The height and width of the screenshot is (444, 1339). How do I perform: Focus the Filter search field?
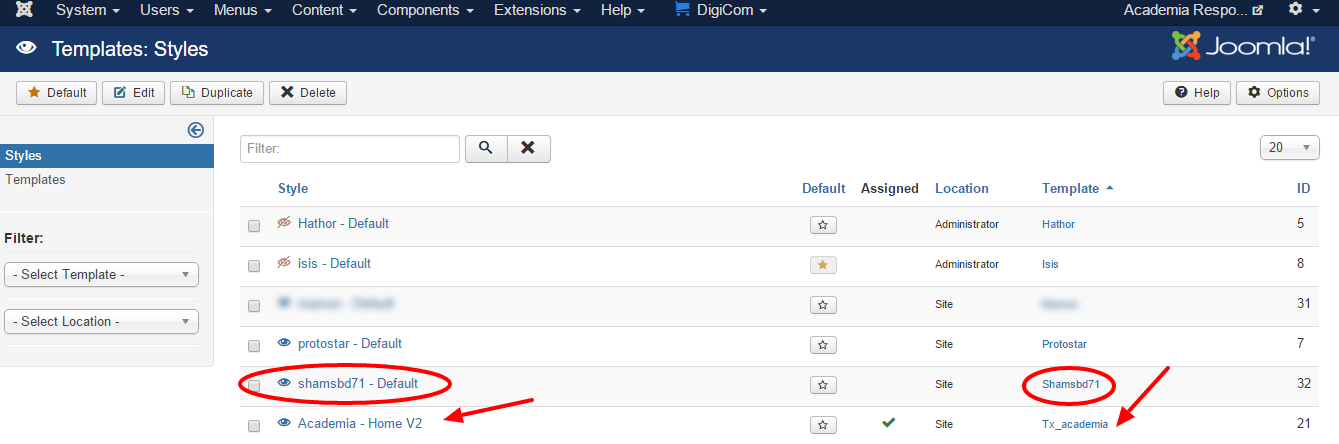point(350,148)
